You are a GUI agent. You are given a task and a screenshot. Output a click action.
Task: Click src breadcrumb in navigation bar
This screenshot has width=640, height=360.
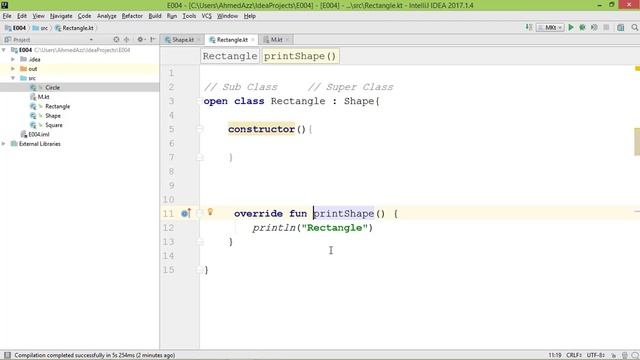[40, 28]
